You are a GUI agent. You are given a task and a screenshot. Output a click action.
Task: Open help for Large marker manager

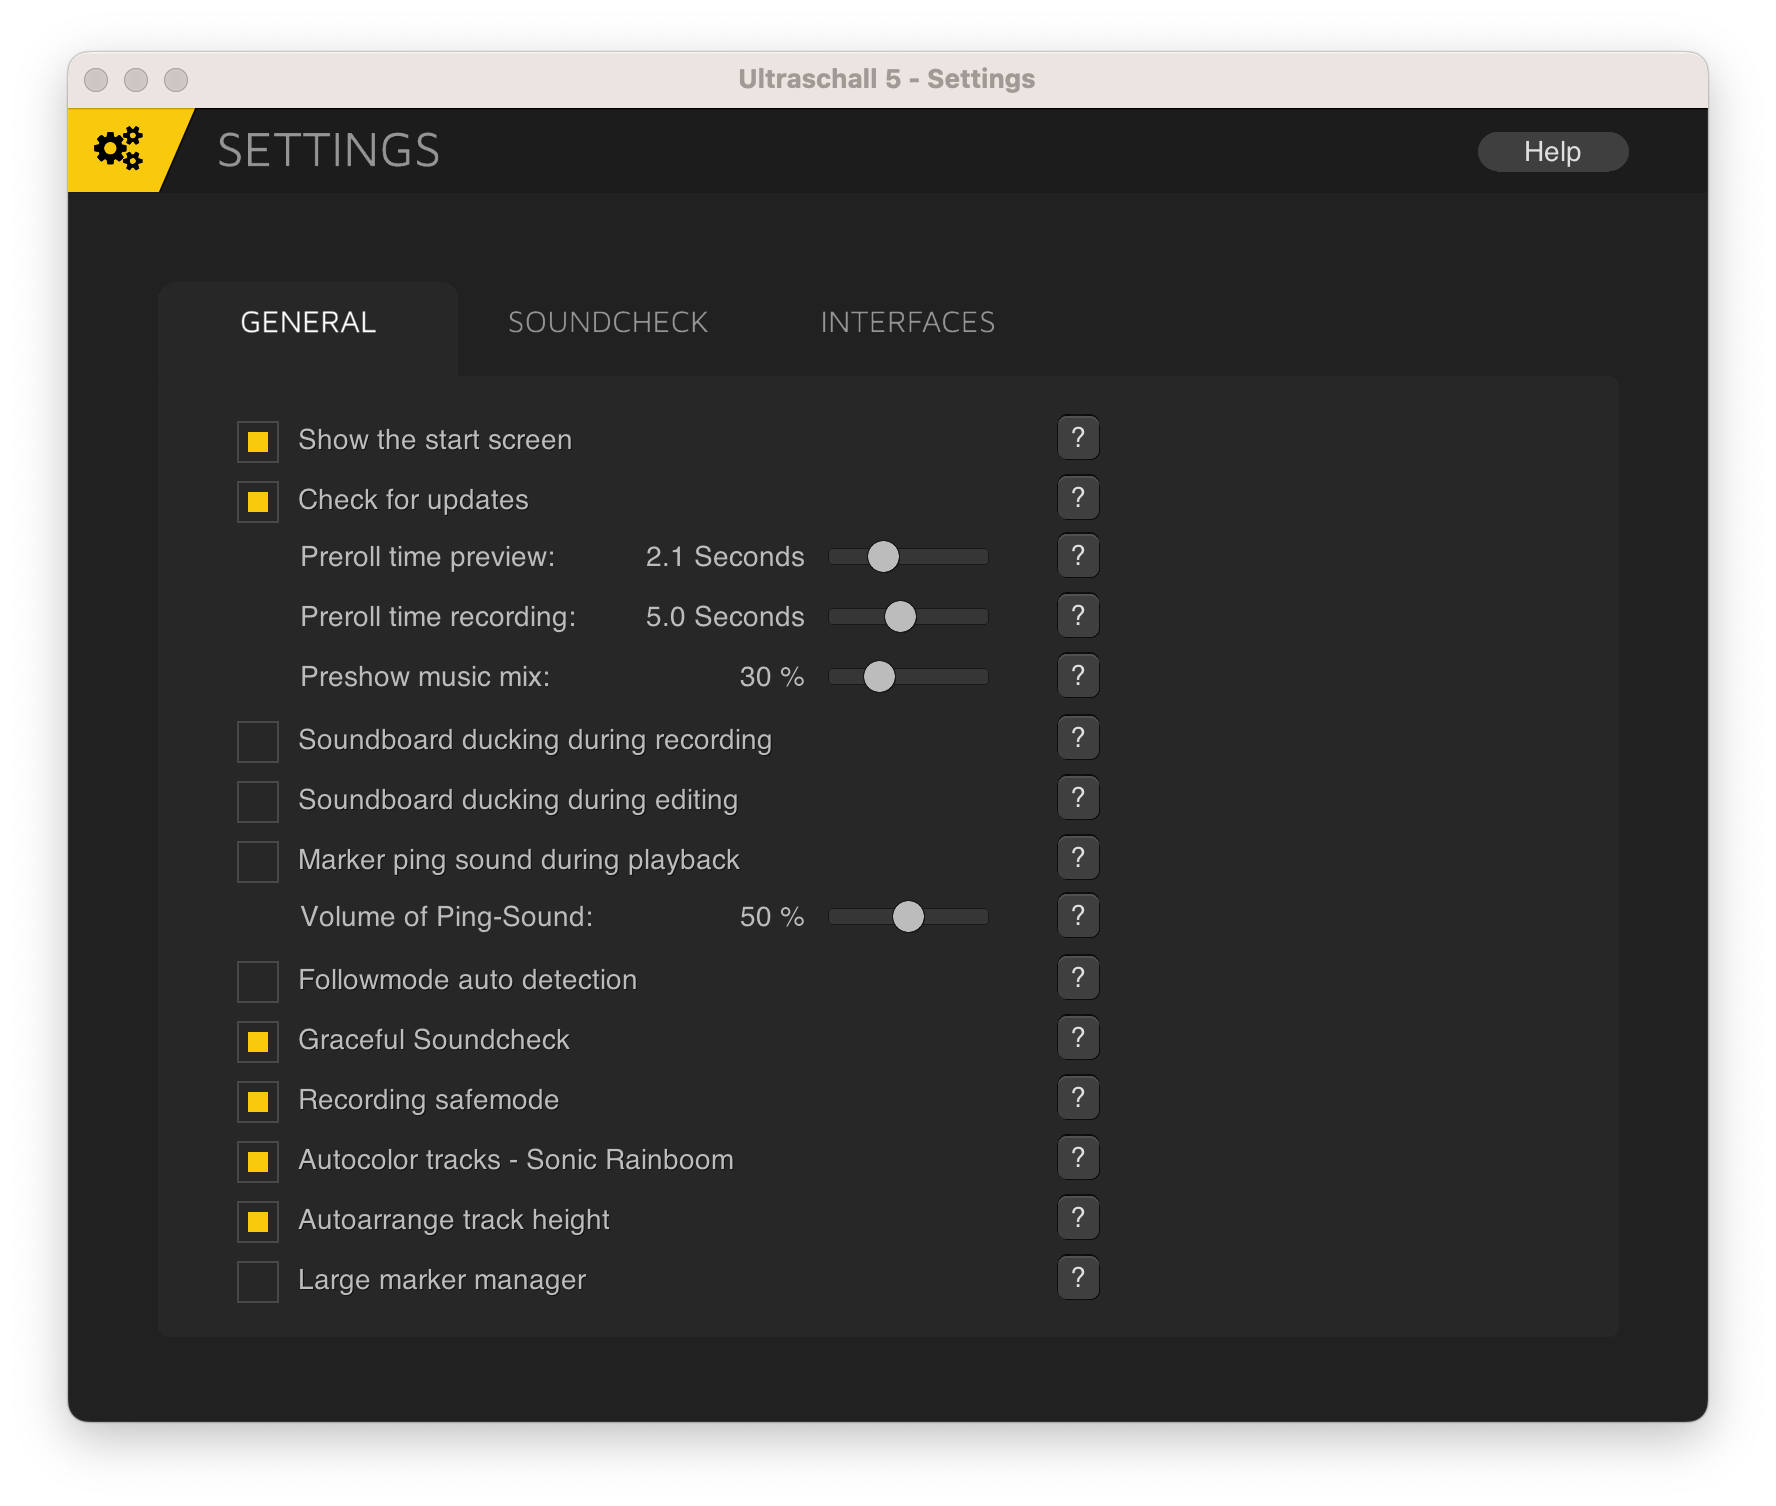(x=1078, y=1278)
